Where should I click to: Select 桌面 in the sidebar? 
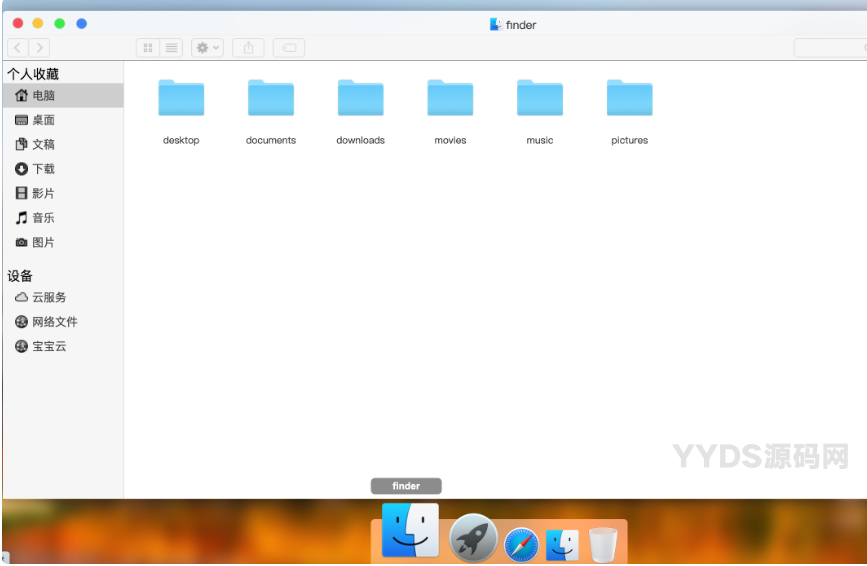pos(43,120)
